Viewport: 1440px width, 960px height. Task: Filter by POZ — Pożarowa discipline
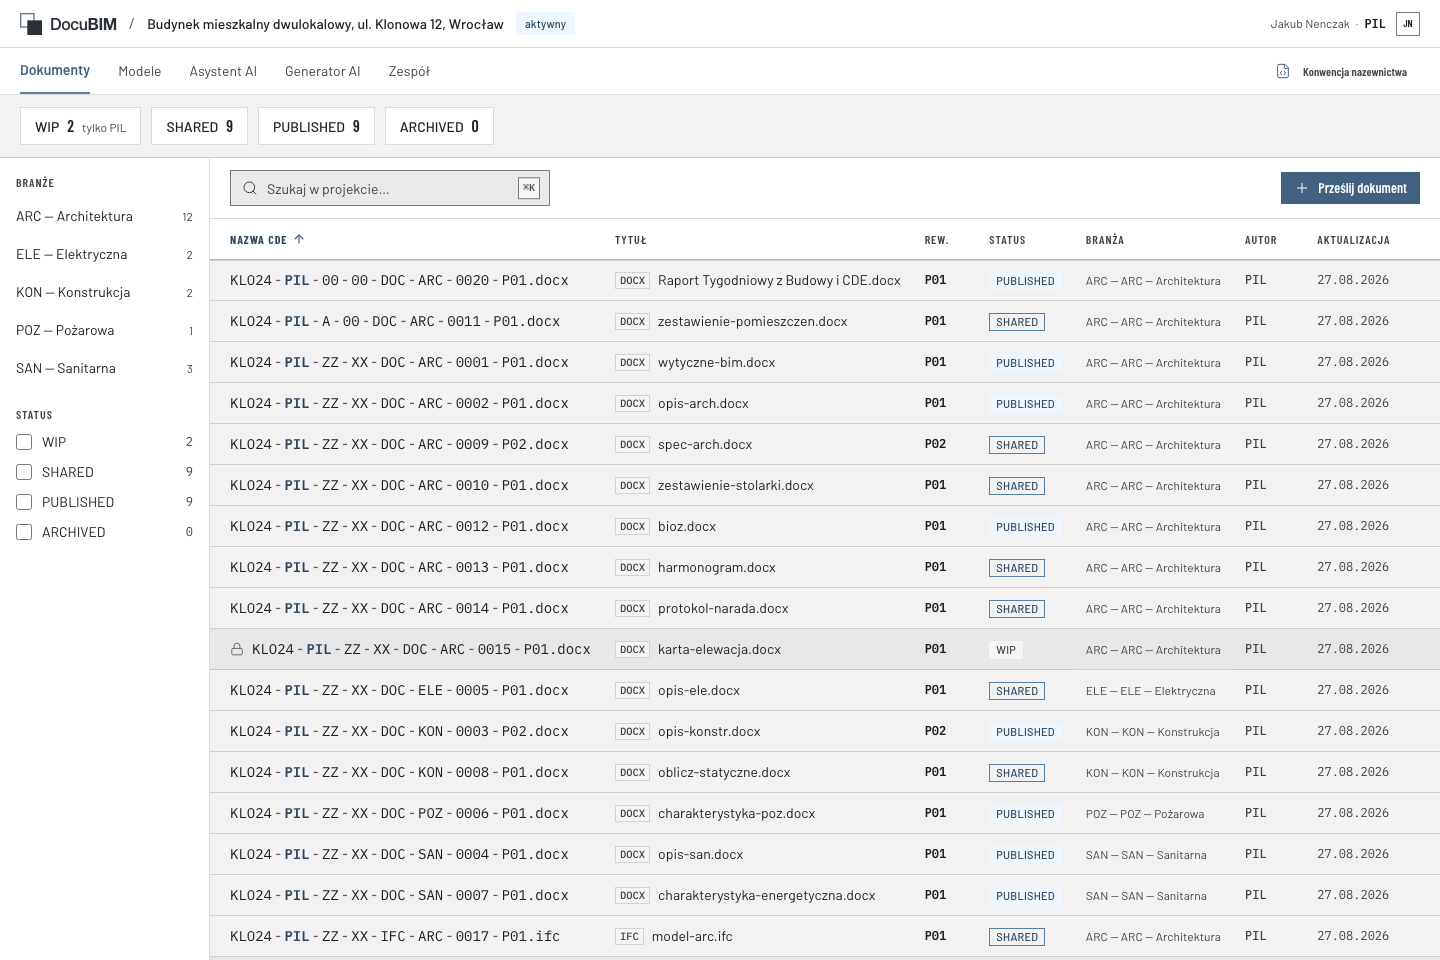pyautogui.click(x=104, y=330)
